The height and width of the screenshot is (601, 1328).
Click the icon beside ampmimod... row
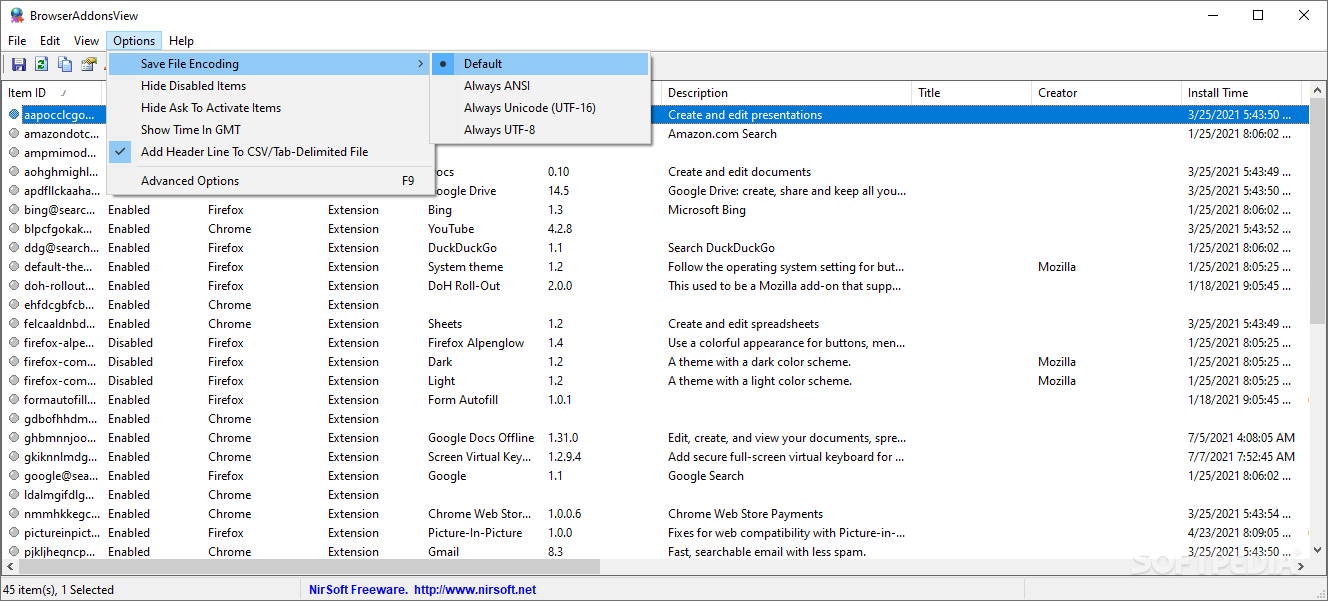pyautogui.click(x=14, y=153)
